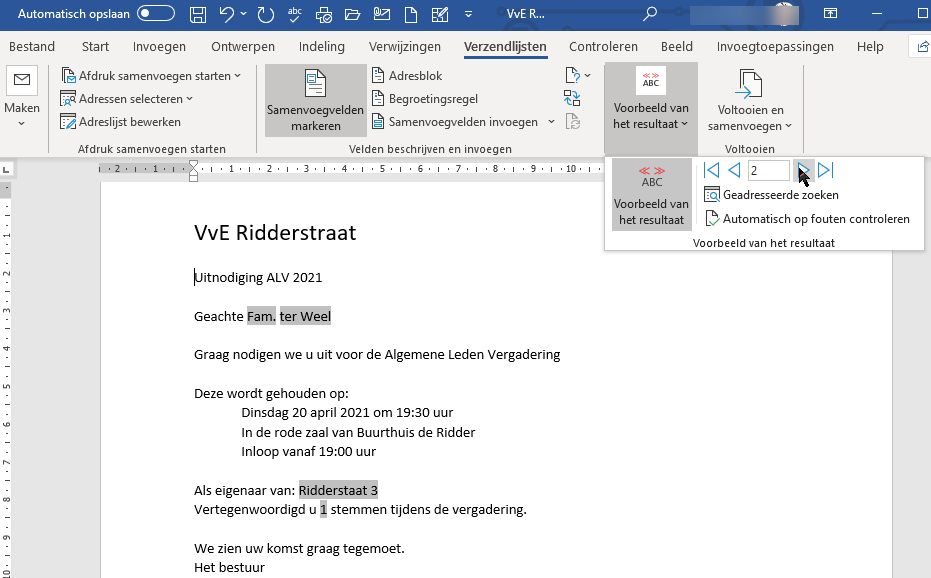Screen dimensions: 931x578
Task: Click Automatisch op fouten controleren
Action: pyautogui.click(x=807, y=219)
